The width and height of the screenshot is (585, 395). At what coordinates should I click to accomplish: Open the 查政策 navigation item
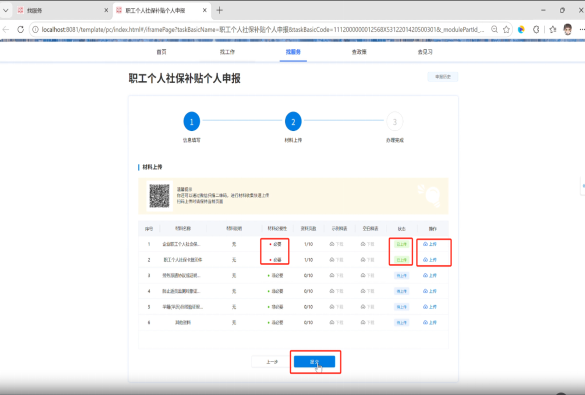[x=359, y=52]
